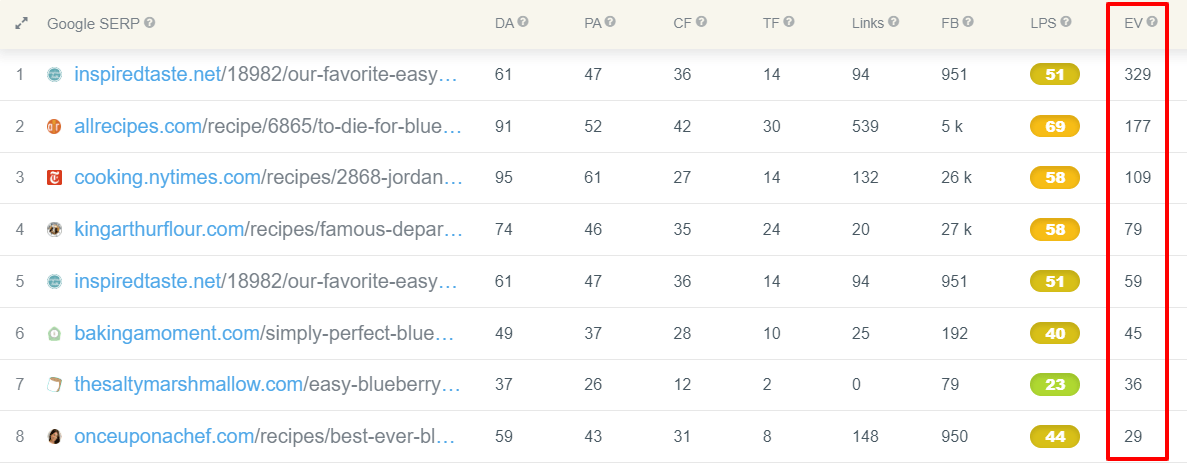Click the EV column help icon
The width and height of the screenshot is (1187, 464).
pyautogui.click(x=1152, y=23)
